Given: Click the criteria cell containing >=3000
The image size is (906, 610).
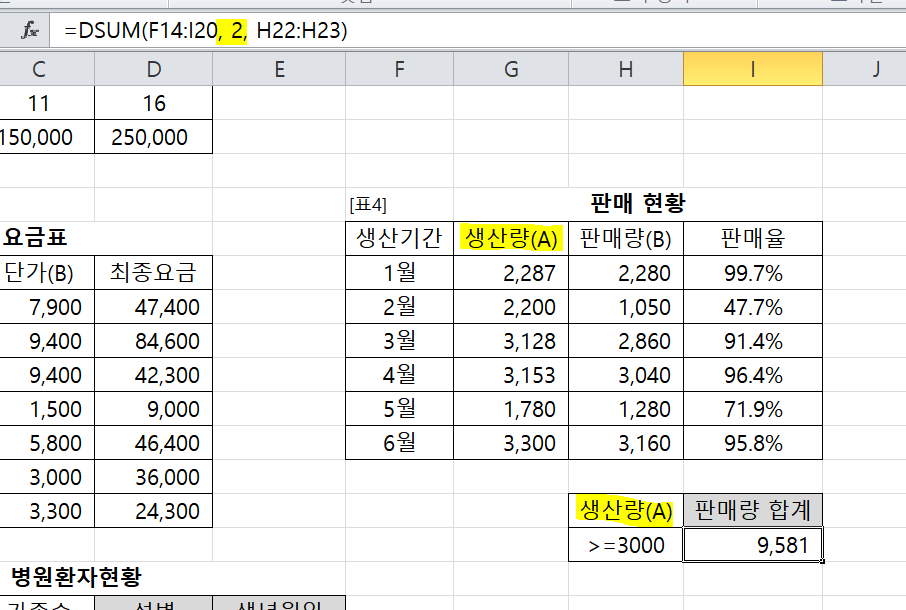Looking at the screenshot, I should (x=626, y=544).
